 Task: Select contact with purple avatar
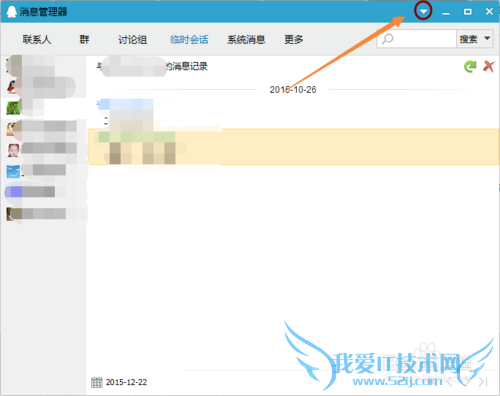42,192
